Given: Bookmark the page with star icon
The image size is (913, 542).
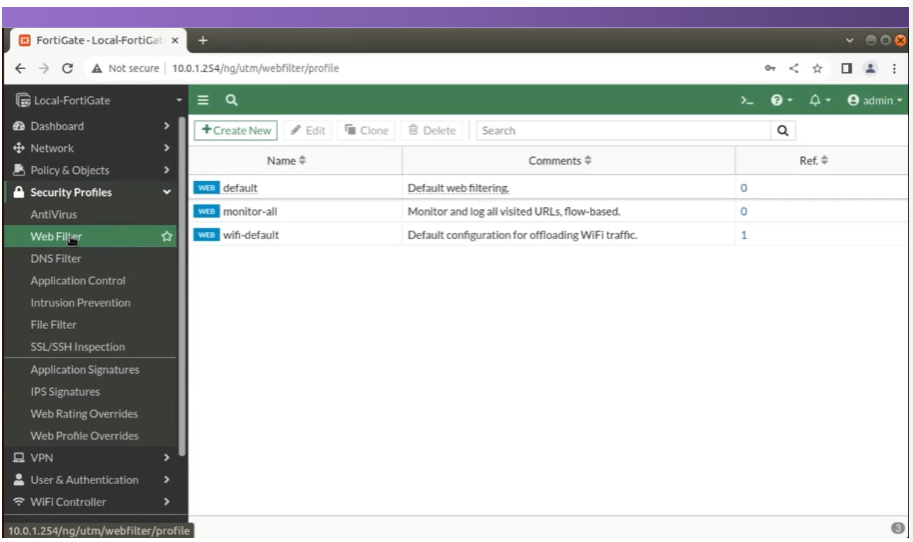Looking at the screenshot, I should [x=818, y=68].
